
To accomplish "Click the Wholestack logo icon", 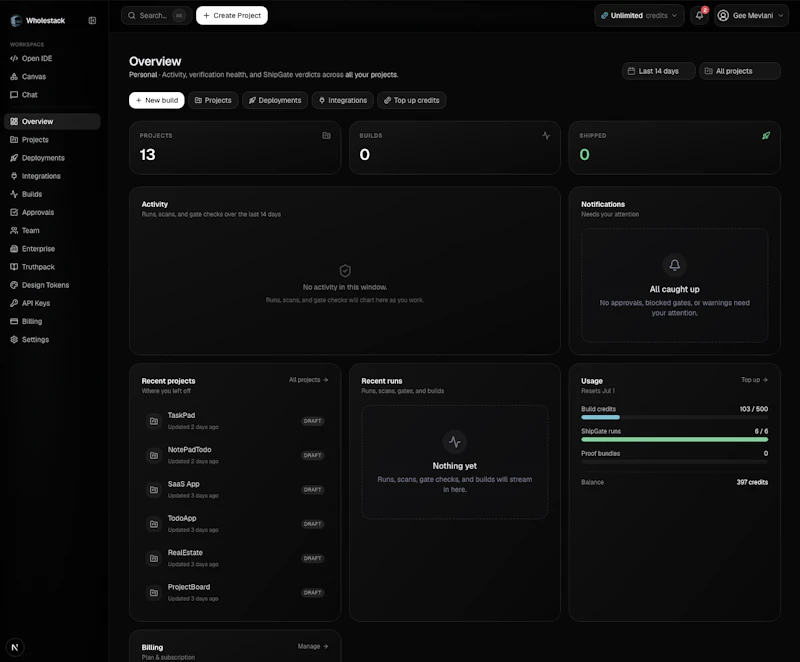I will click(16, 20).
